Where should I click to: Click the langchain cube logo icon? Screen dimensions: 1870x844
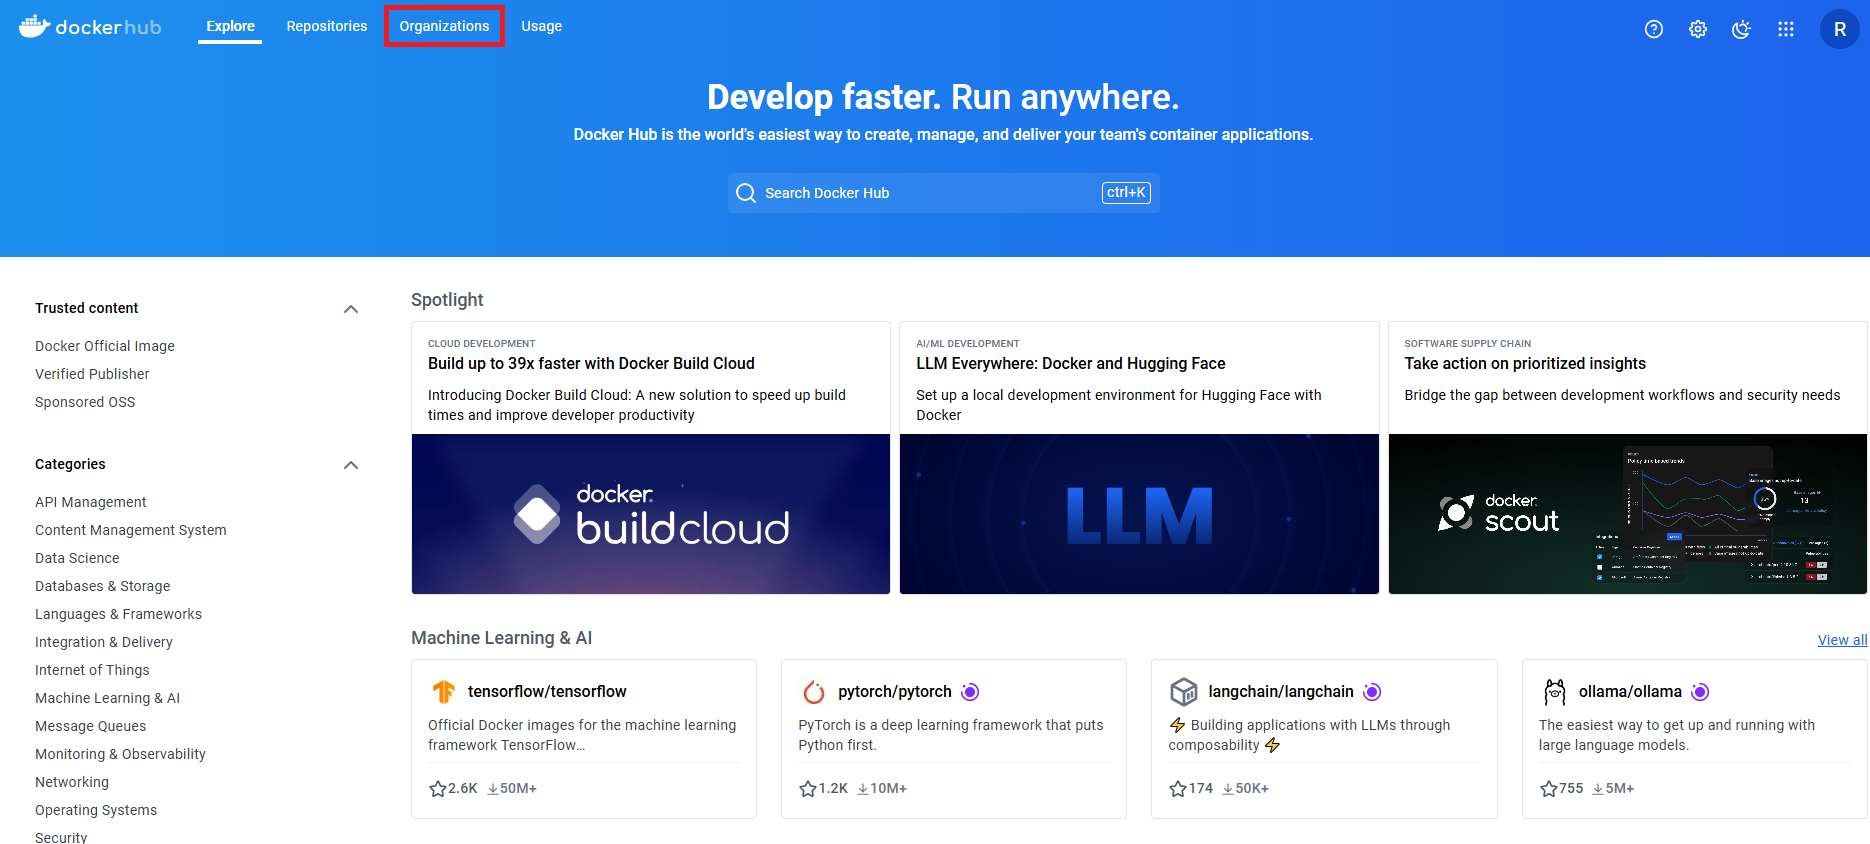[1184, 692]
